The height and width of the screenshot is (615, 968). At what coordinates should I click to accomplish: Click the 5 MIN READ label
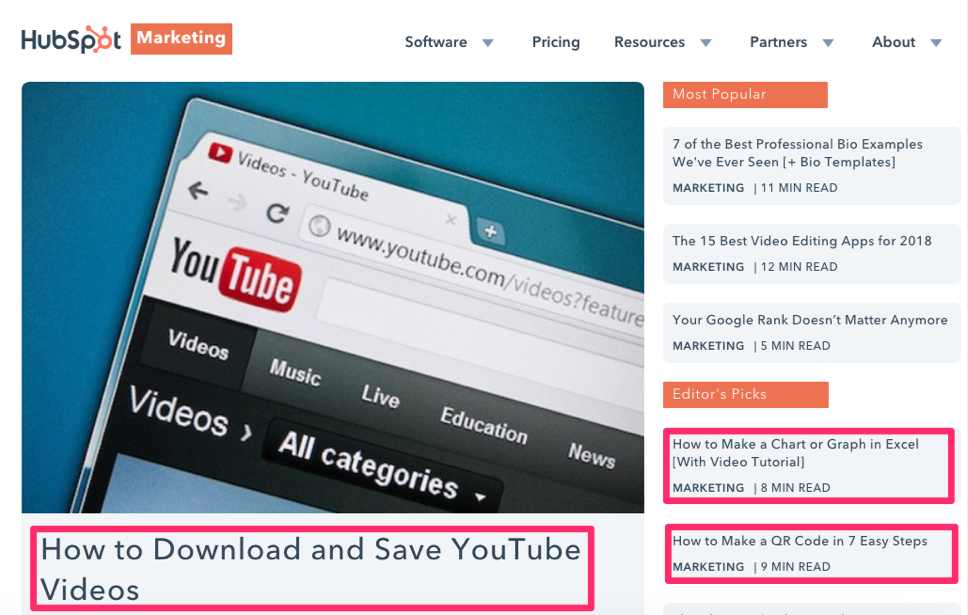tap(795, 346)
